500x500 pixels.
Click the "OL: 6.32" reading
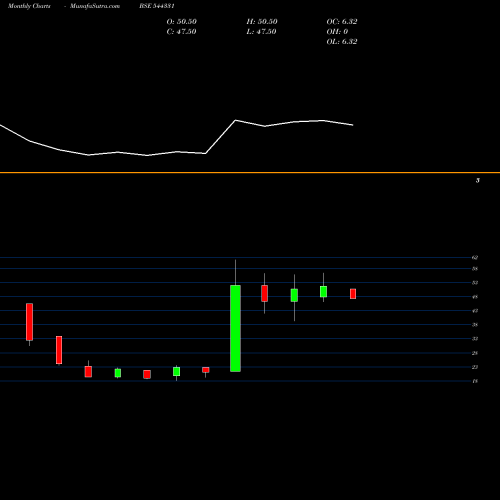[x=342, y=41]
